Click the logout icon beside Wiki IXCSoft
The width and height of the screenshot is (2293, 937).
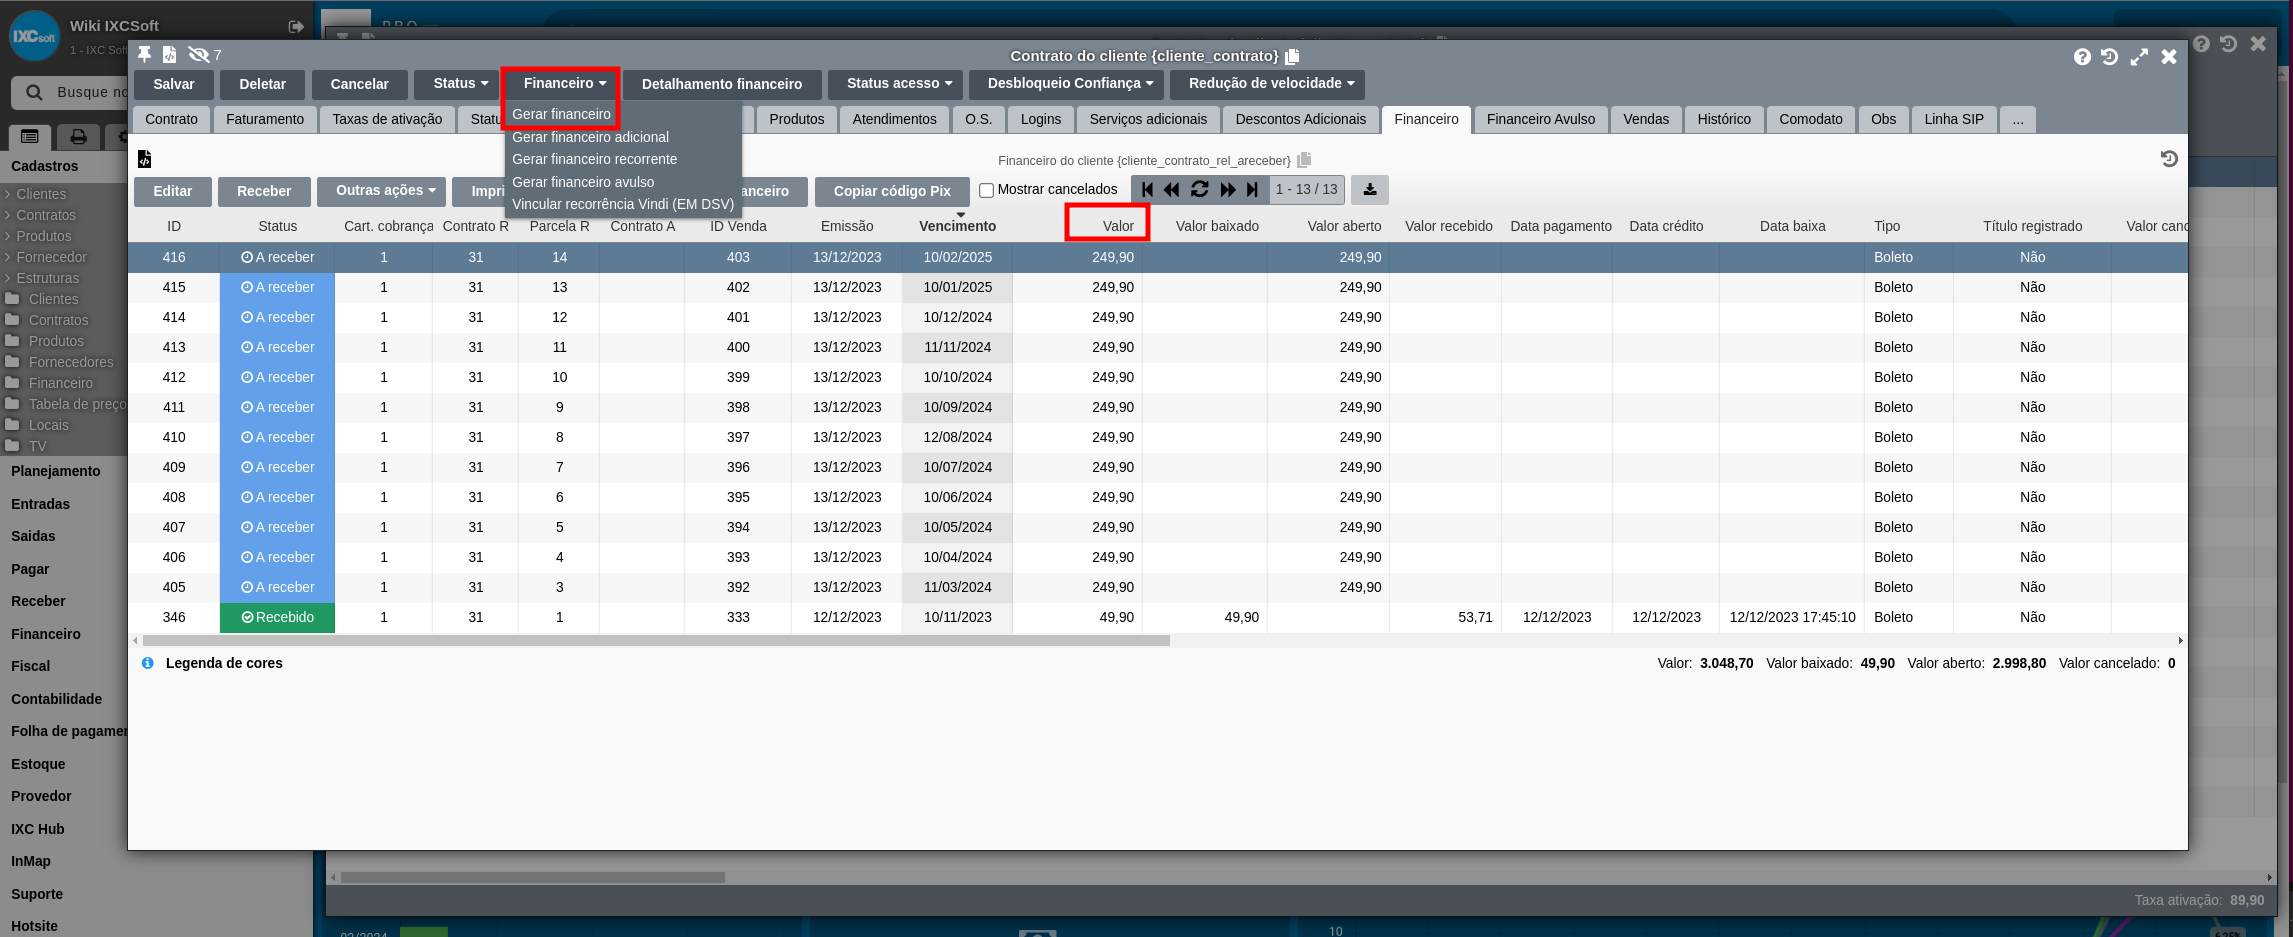tap(296, 27)
